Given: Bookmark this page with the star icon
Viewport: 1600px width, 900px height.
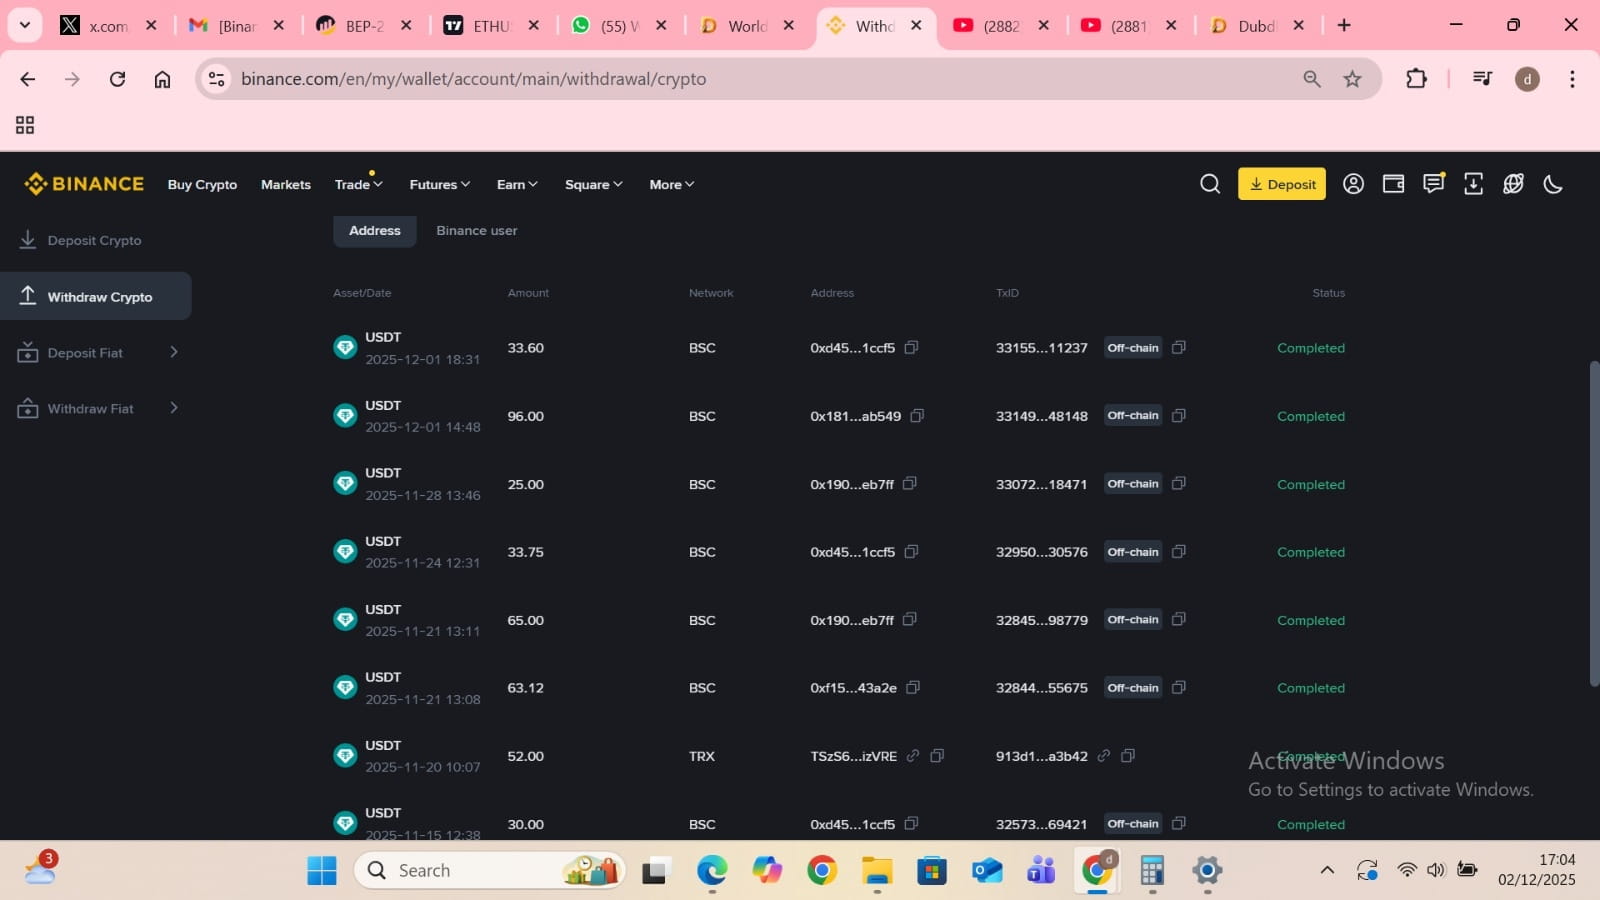Looking at the screenshot, I should (x=1352, y=79).
